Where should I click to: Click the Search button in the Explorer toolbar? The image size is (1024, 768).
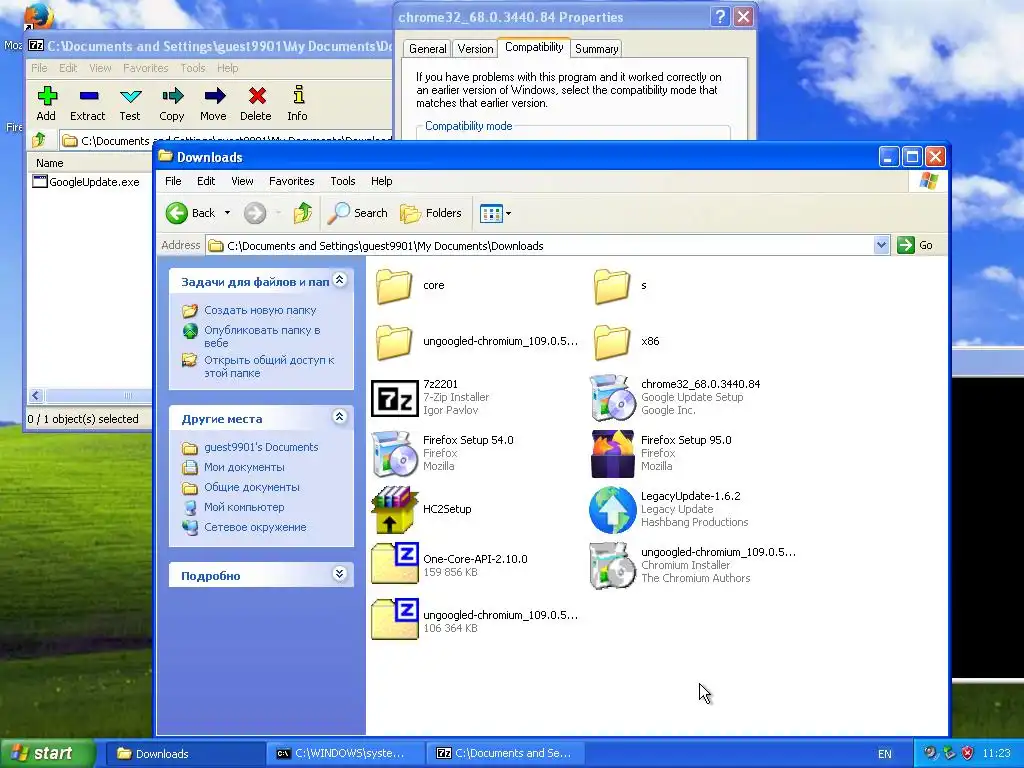[358, 213]
